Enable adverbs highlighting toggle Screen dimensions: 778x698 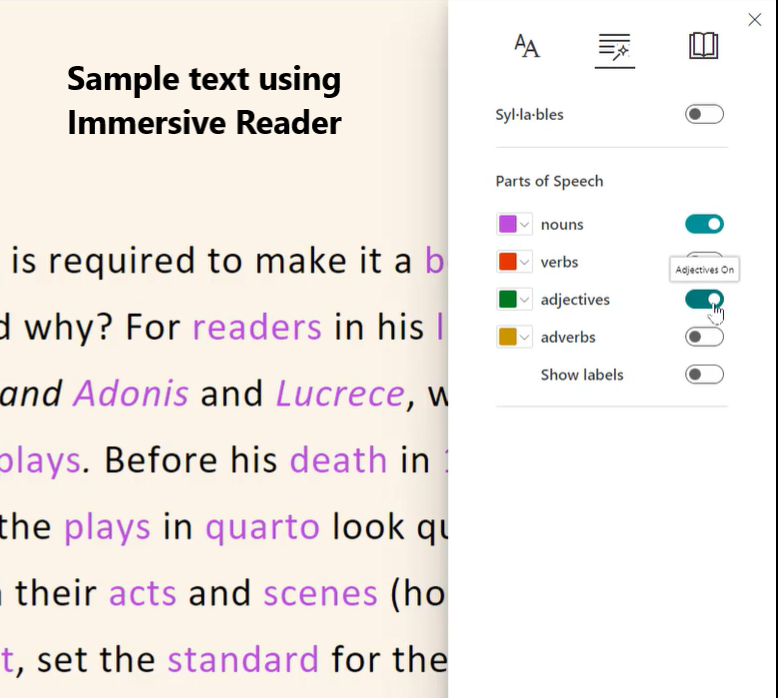point(704,337)
